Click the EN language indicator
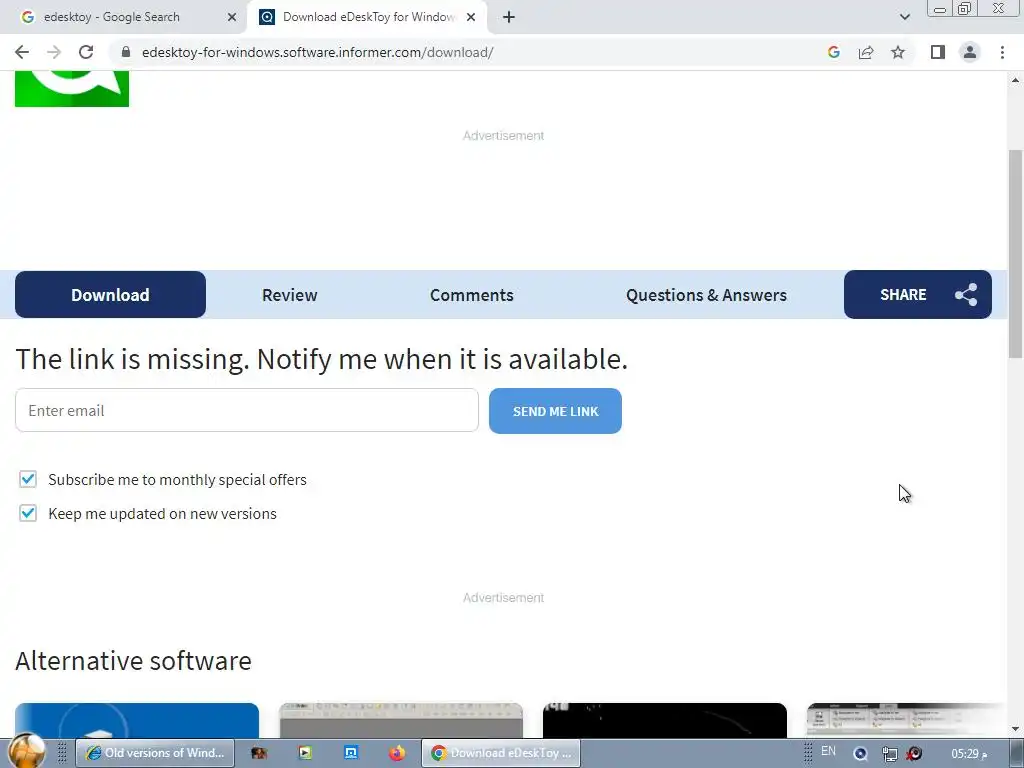This screenshot has height=768, width=1024. coord(828,751)
